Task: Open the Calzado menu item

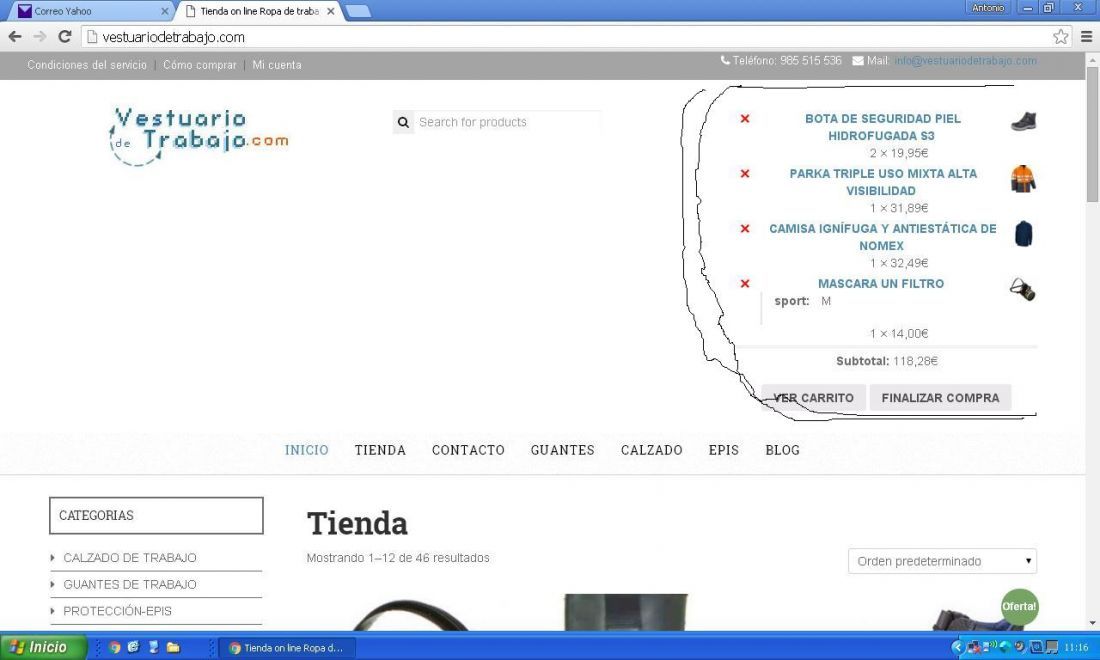Action: 652,450
